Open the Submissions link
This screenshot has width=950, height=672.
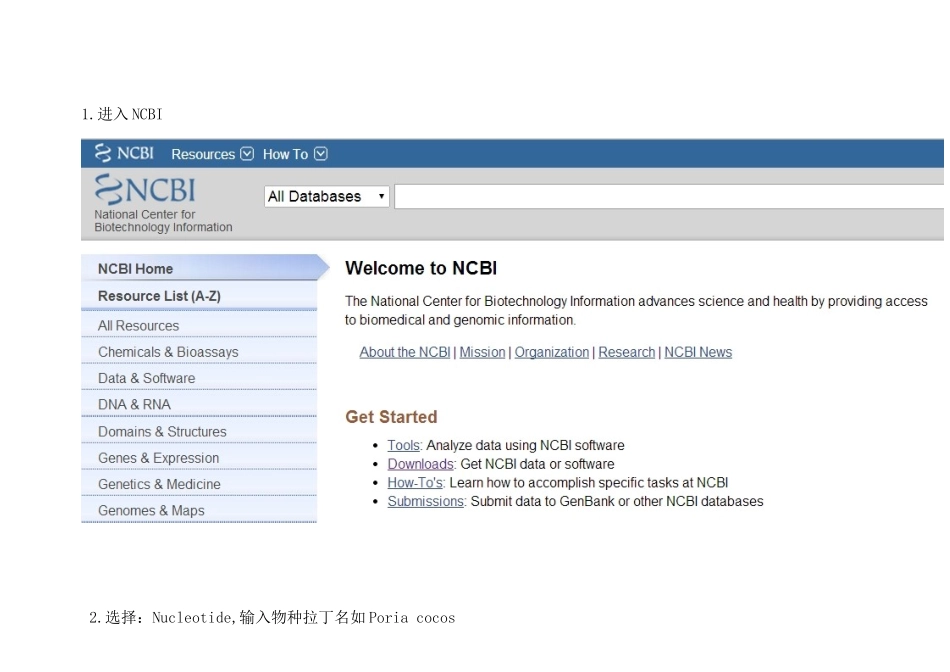click(x=426, y=502)
